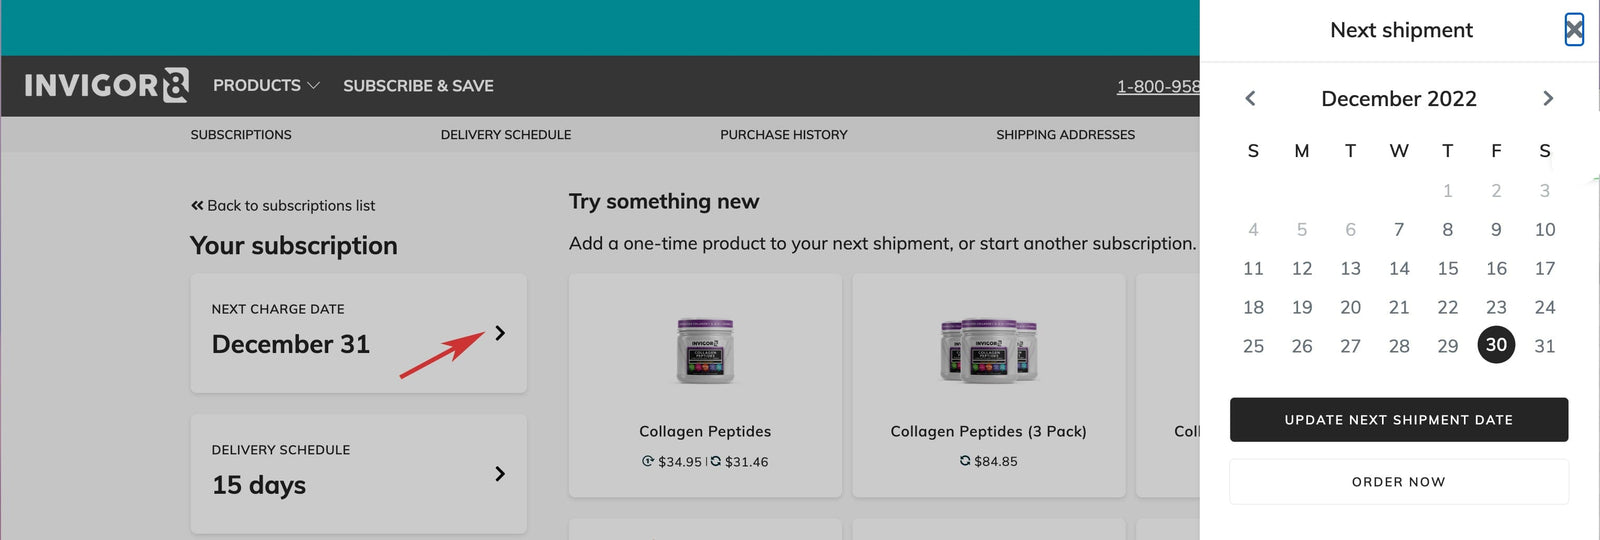Advance calendar to next month
This screenshot has width=1600, height=540.
pyautogui.click(x=1548, y=98)
